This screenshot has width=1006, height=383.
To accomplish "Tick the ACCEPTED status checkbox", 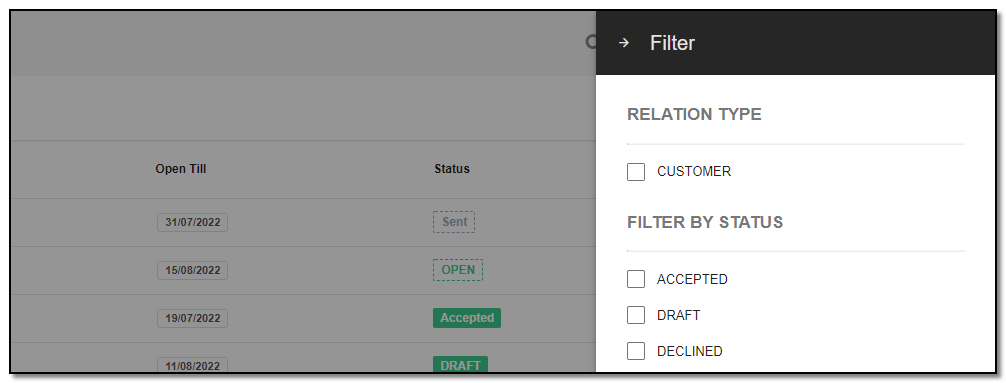I will tap(636, 279).
